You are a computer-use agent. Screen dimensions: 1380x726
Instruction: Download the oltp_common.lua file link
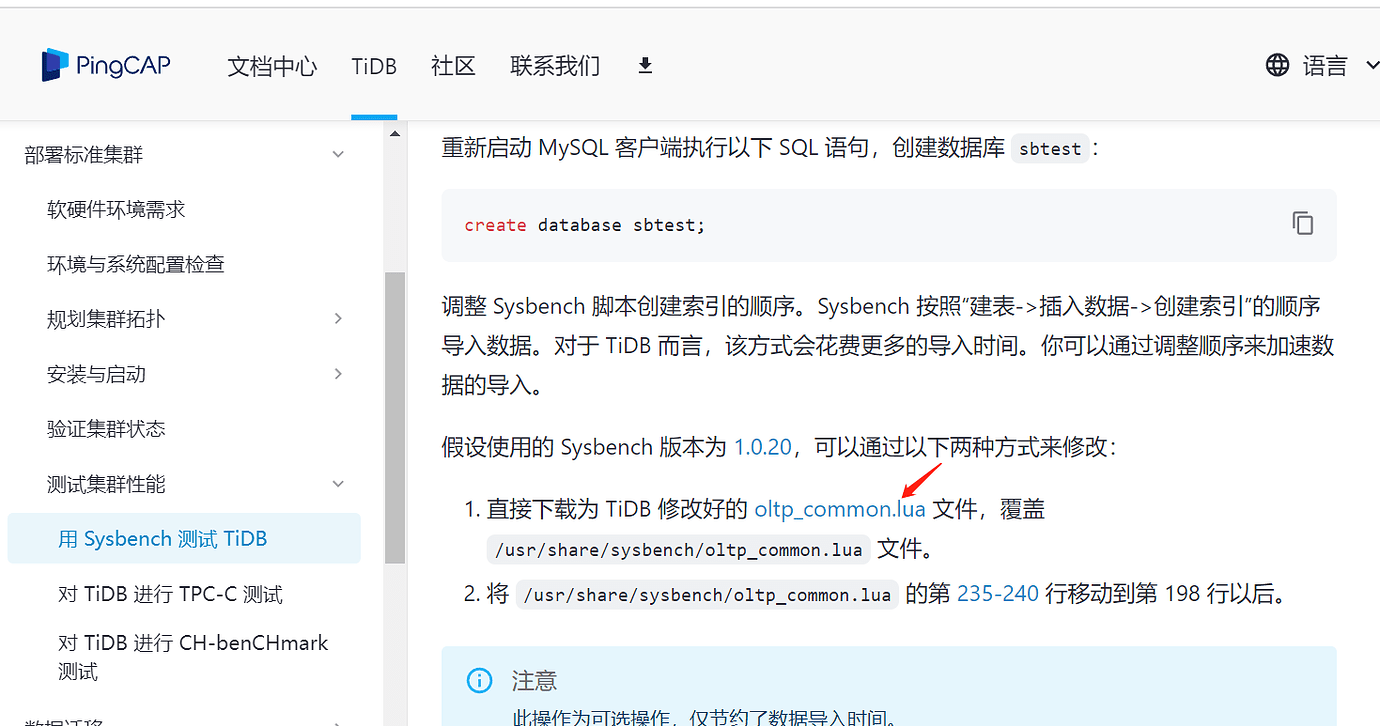pyautogui.click(x=839, y=509)
